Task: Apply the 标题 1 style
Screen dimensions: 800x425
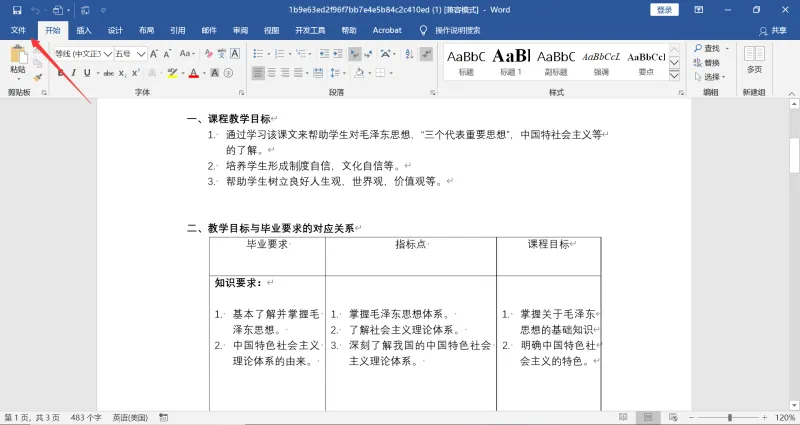Action: [511, 62]
